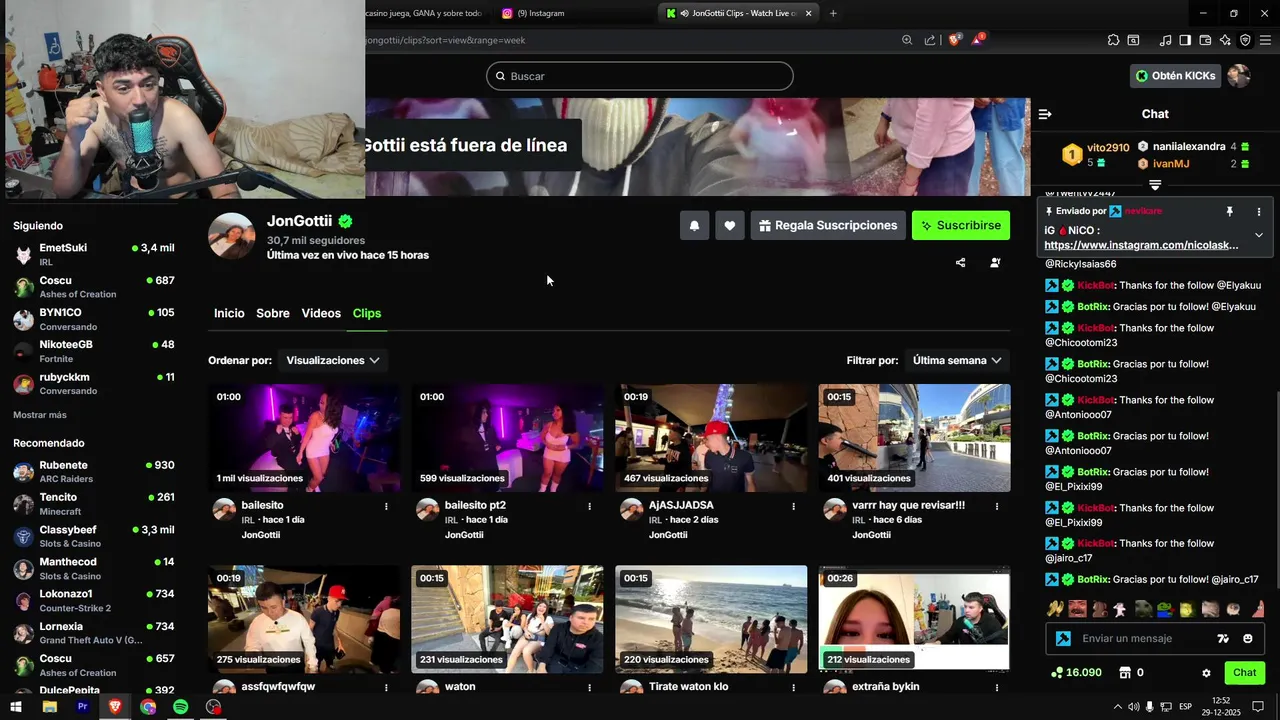Unpin the pinned chat message
This screenshot has height=720, width=1280.
pyautogui.click(x=1230, y=212)
